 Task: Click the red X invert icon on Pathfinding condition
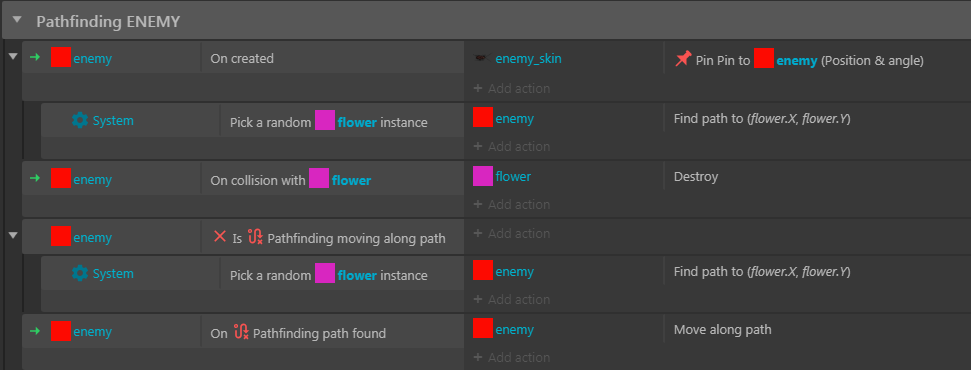pyautogui.click(x=219, y=236)
